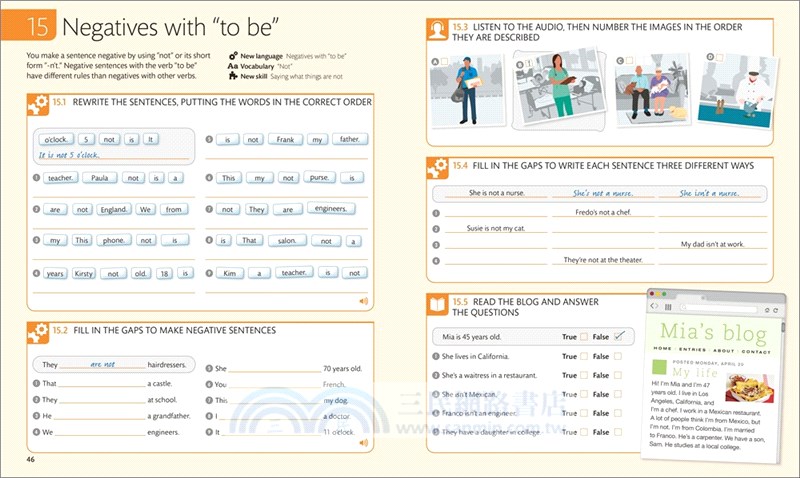
Task: Open the CONTACT tab on Mia's blog
Action: pos(757,352)
